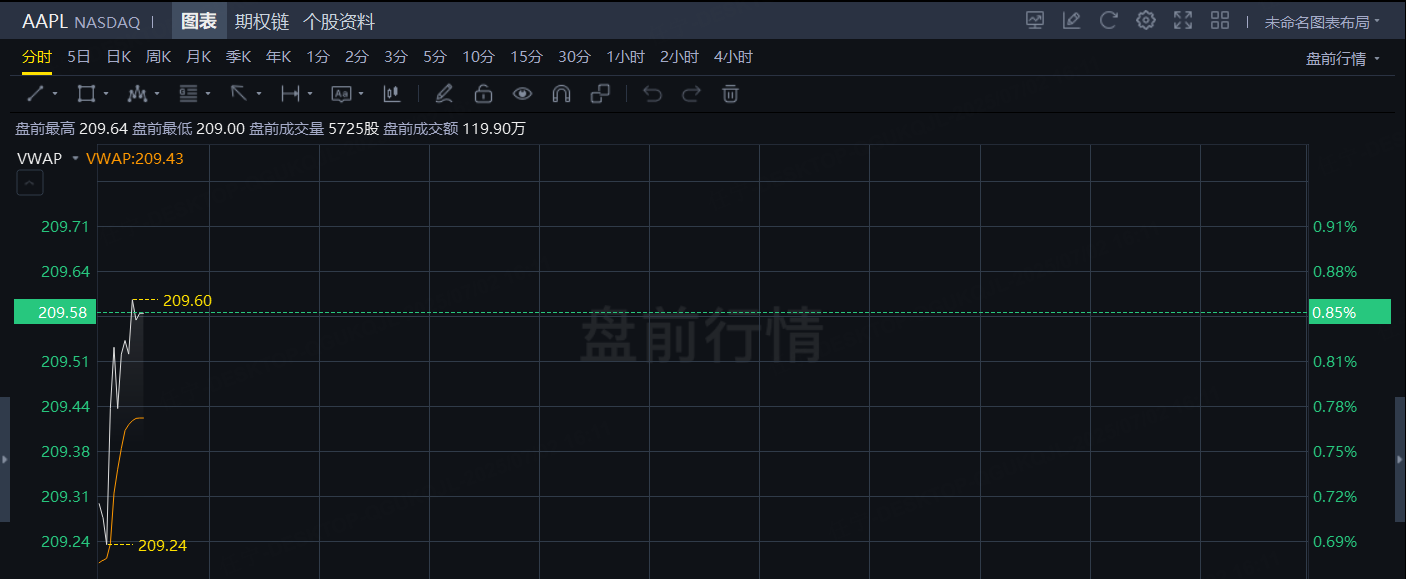Open the chart indicators icon

[x=392, y=94]
